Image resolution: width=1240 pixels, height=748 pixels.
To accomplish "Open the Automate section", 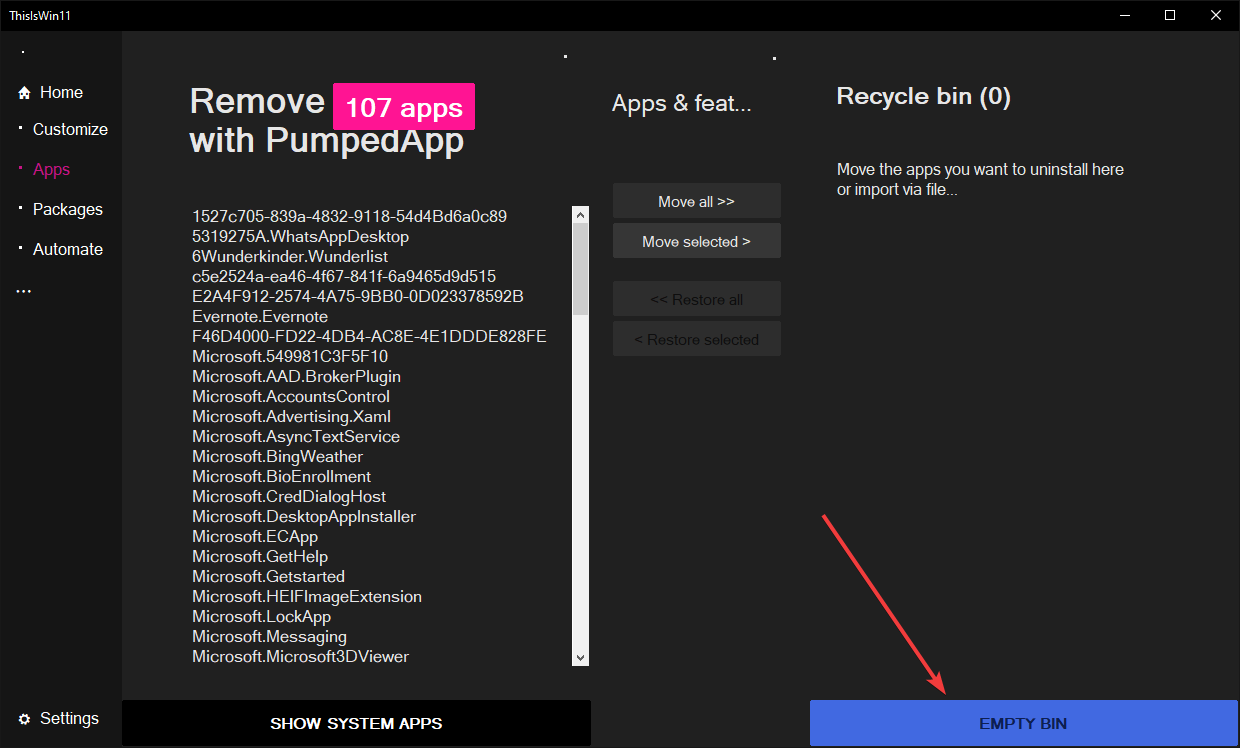I will (68, 249).
